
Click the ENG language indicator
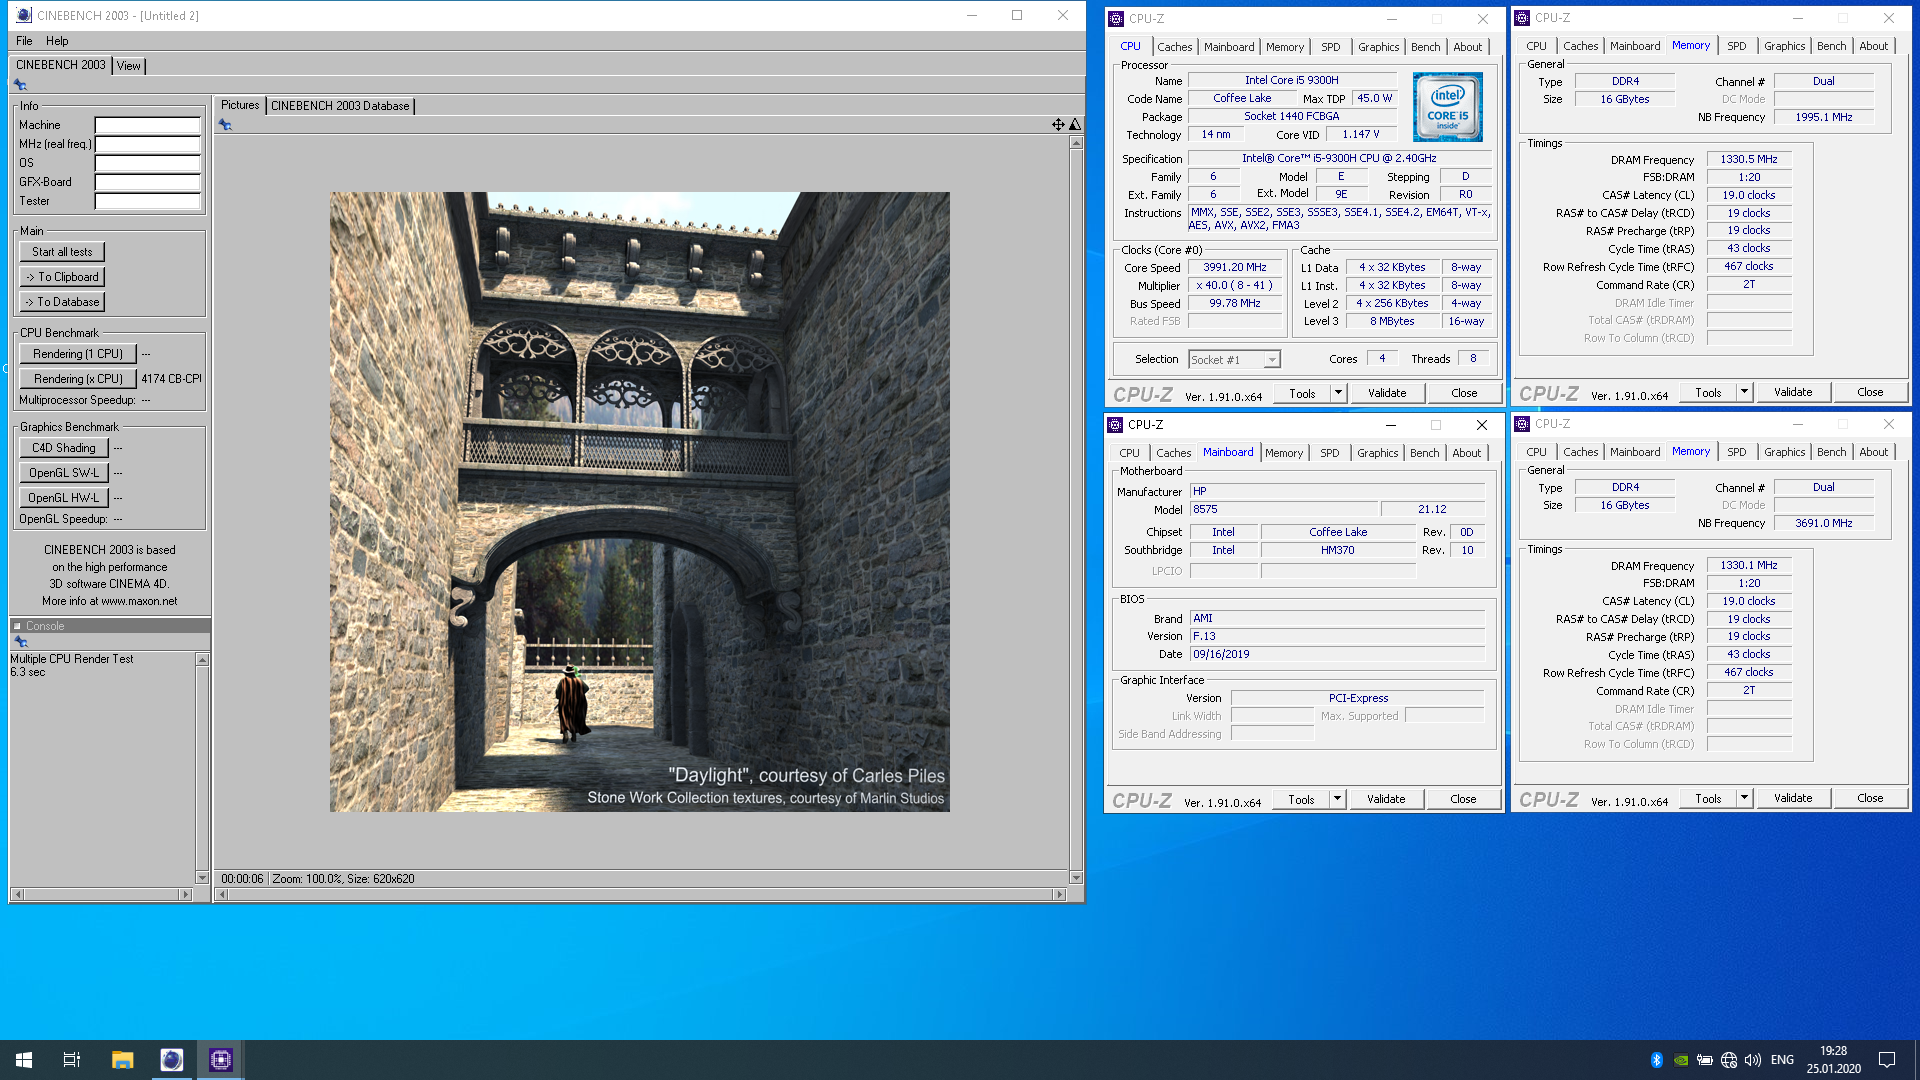(1782, 1060)
